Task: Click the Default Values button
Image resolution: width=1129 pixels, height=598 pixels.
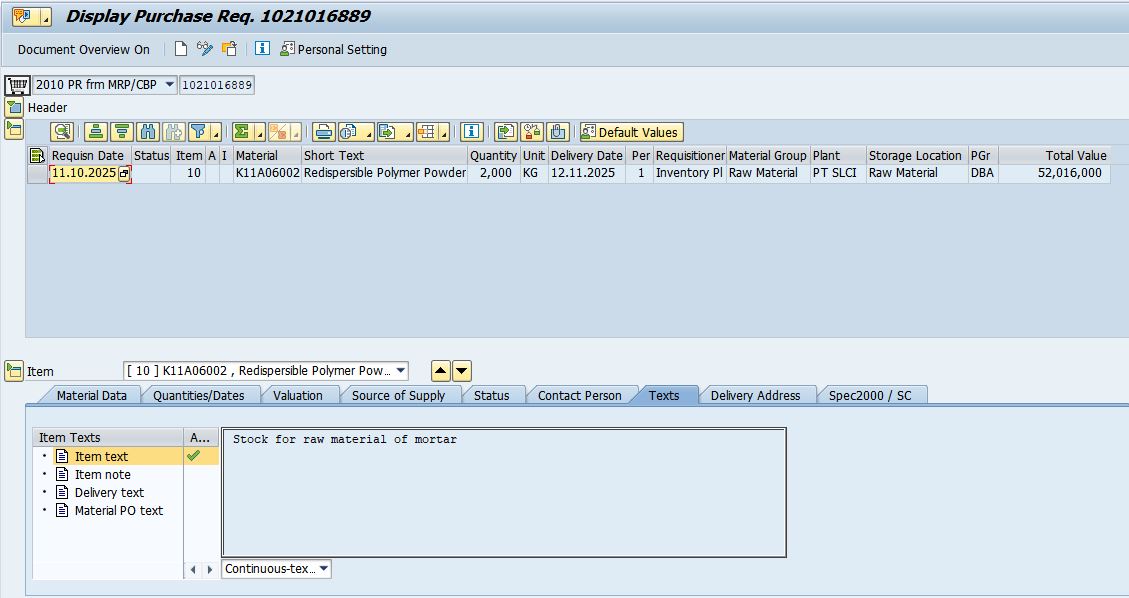Action: tap(630, 132)
